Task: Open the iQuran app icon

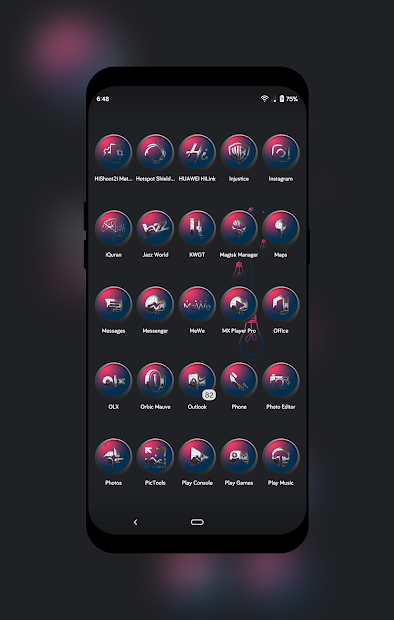Action: coord(114,229)
